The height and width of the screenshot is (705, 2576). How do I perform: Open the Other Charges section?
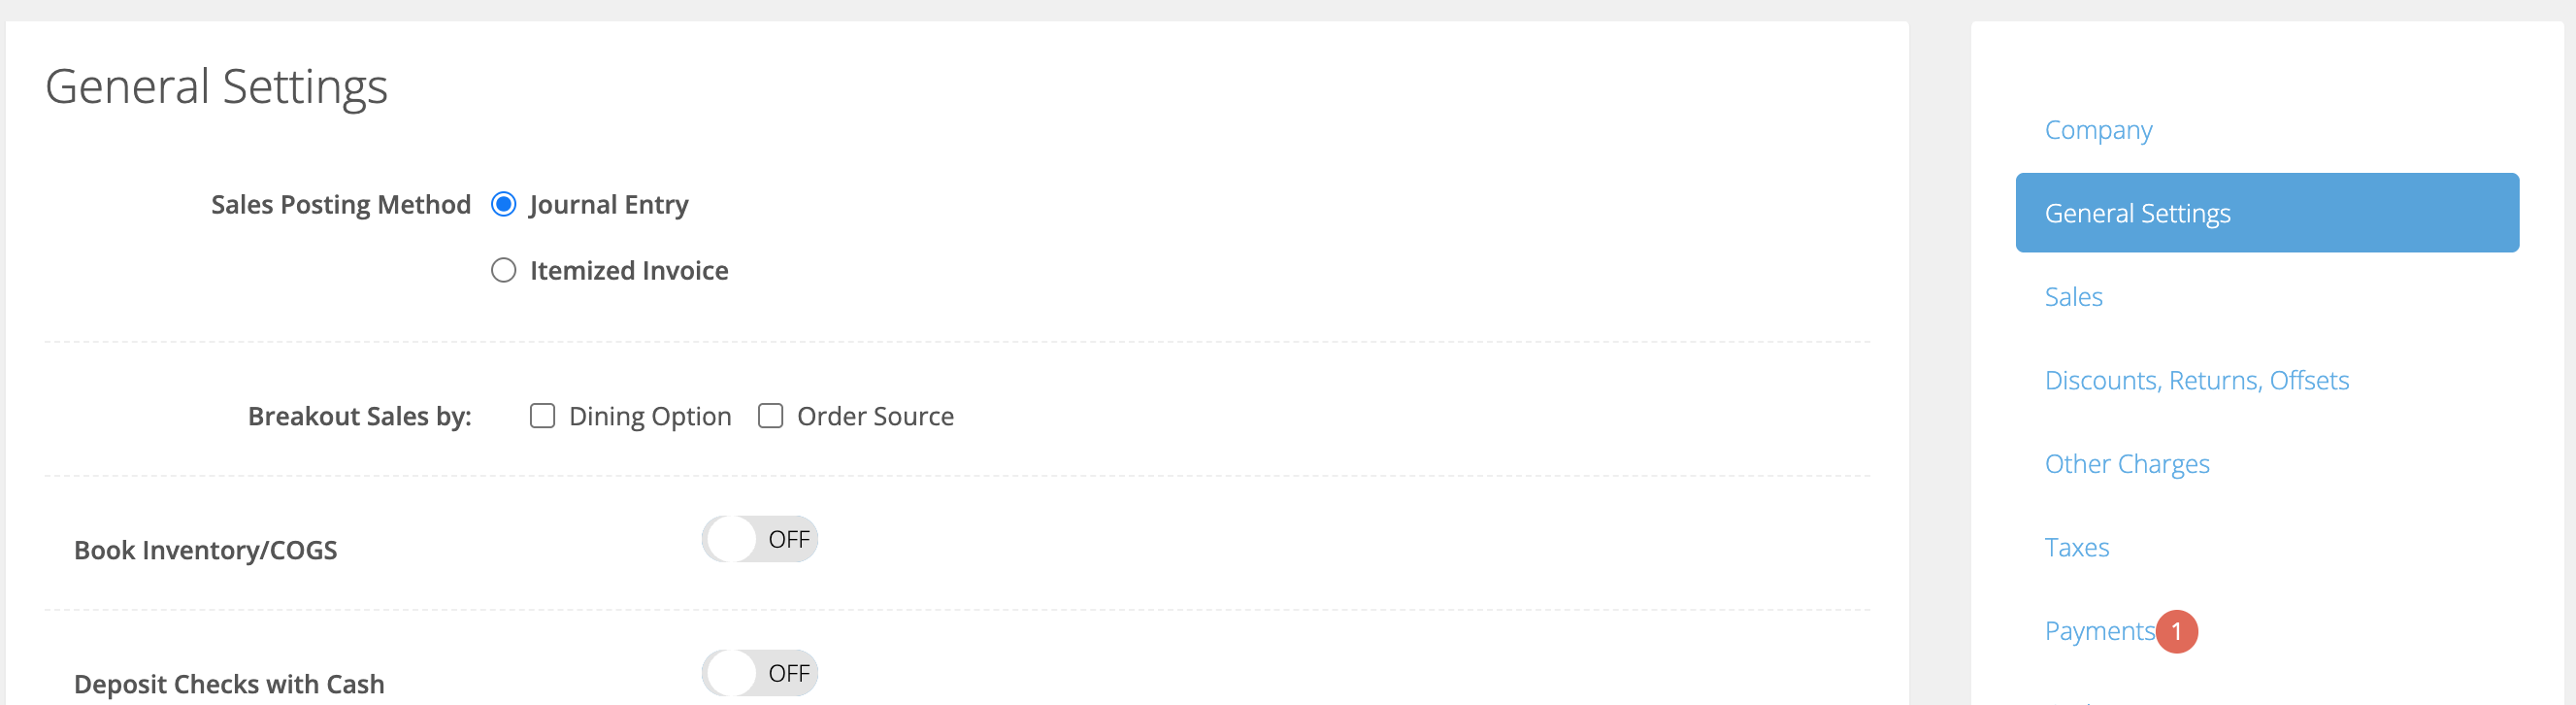pos(2127,464)
